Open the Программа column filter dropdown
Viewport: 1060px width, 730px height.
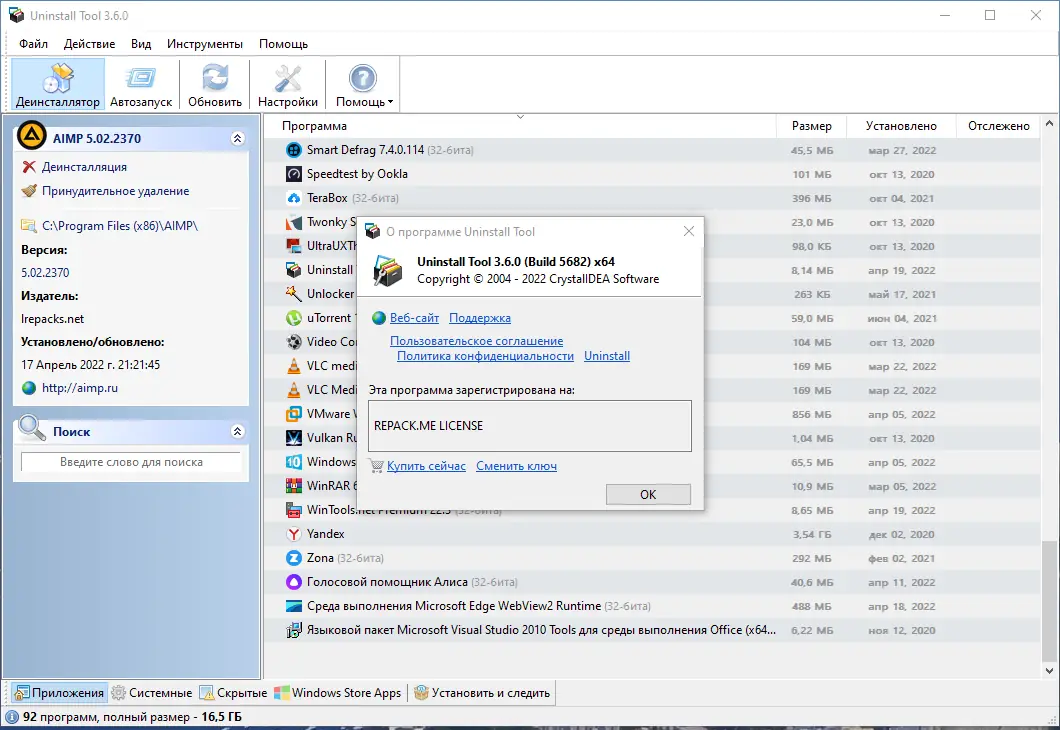[x=520, y=117]
